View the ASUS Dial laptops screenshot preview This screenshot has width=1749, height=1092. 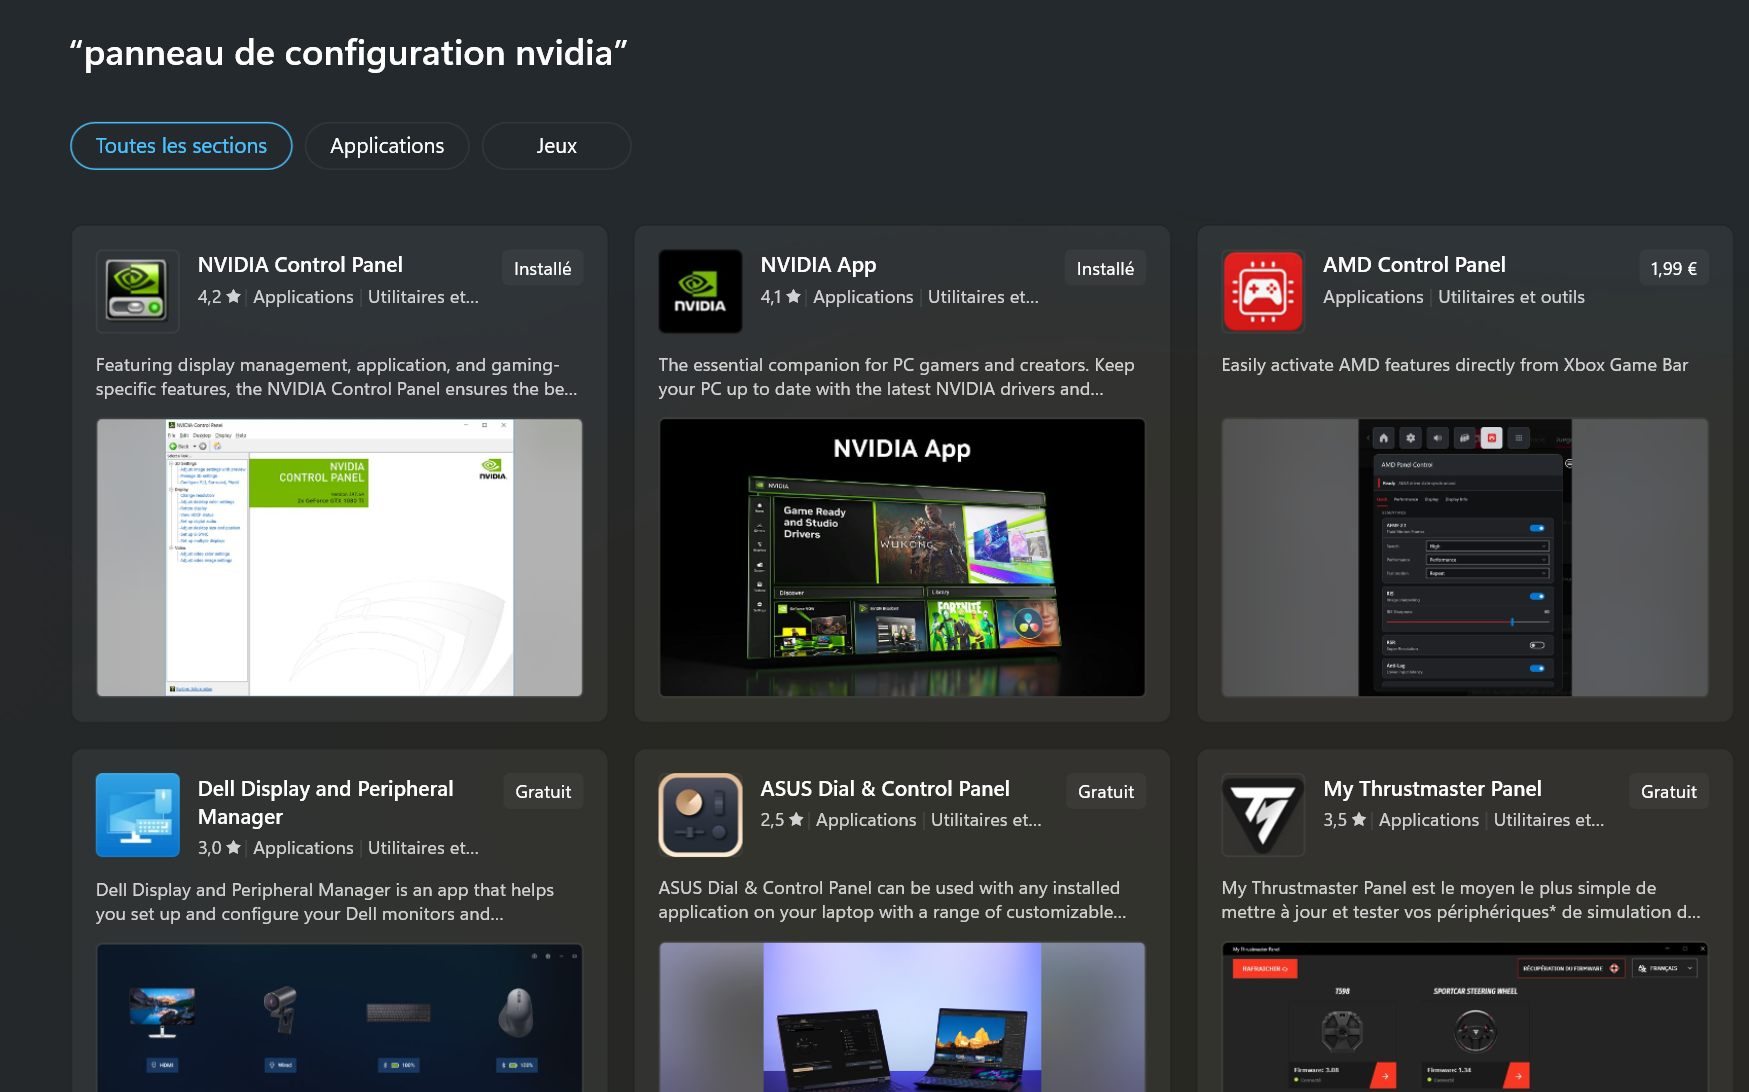pos(902,1017)
